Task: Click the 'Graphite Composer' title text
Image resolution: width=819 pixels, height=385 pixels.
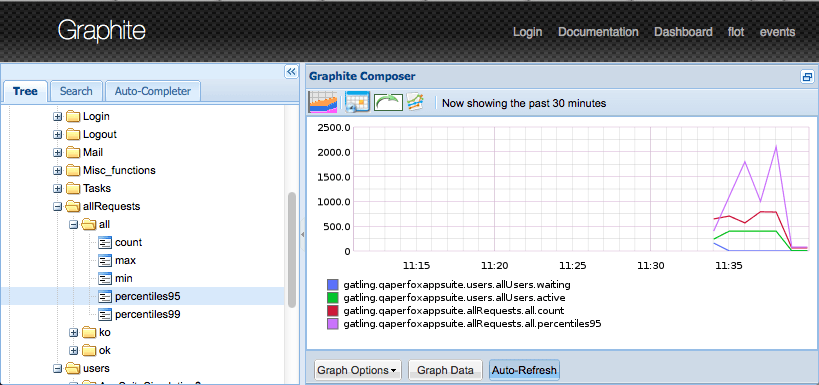Action: (362, 76)
